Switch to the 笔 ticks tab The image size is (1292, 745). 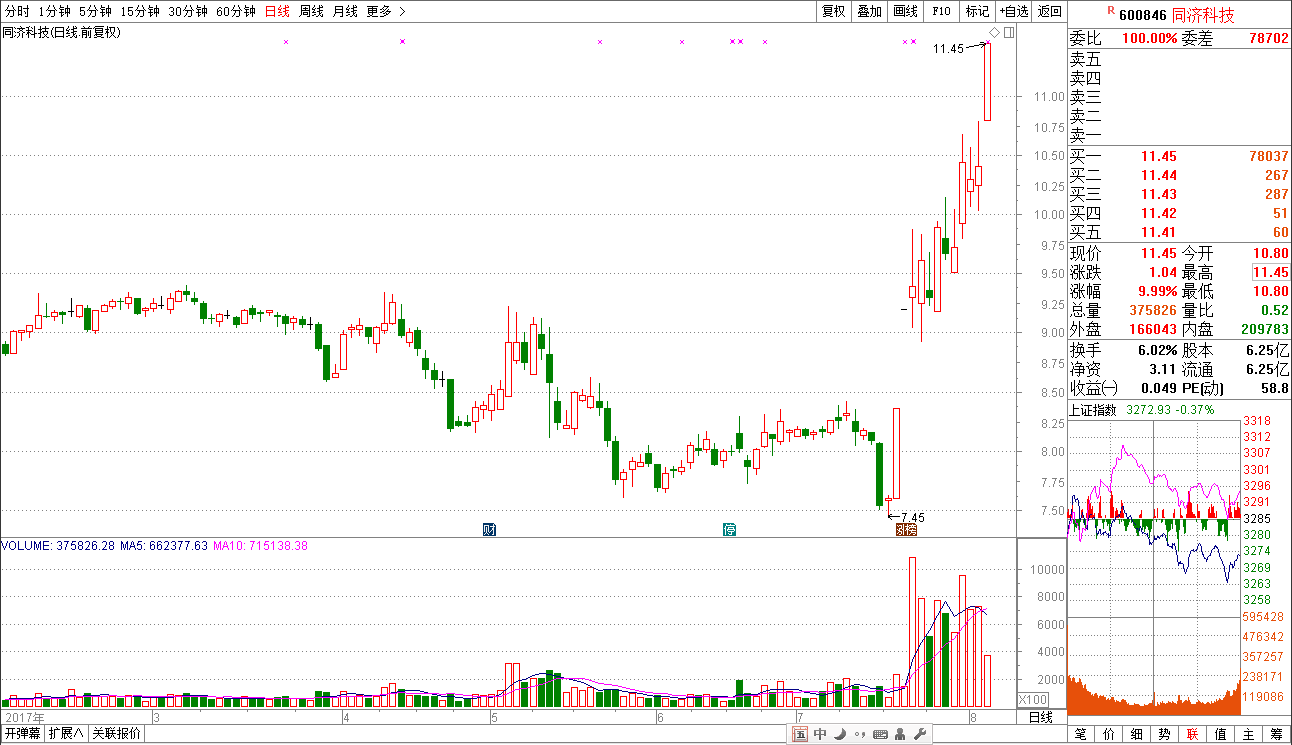click(1081, 734)
